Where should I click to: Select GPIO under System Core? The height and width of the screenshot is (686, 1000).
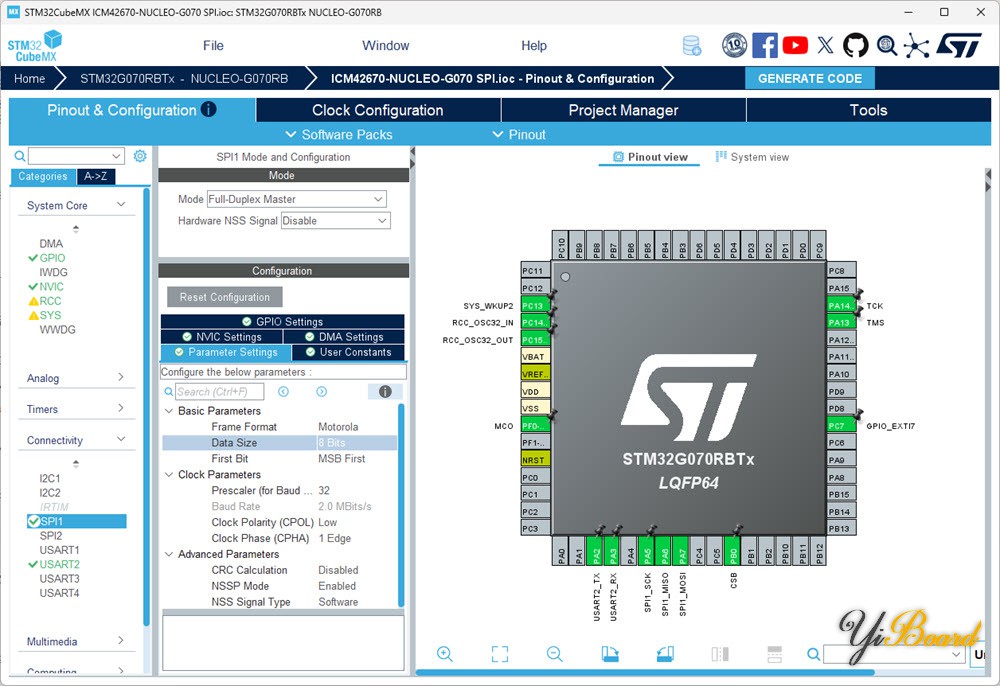point(52,258)
